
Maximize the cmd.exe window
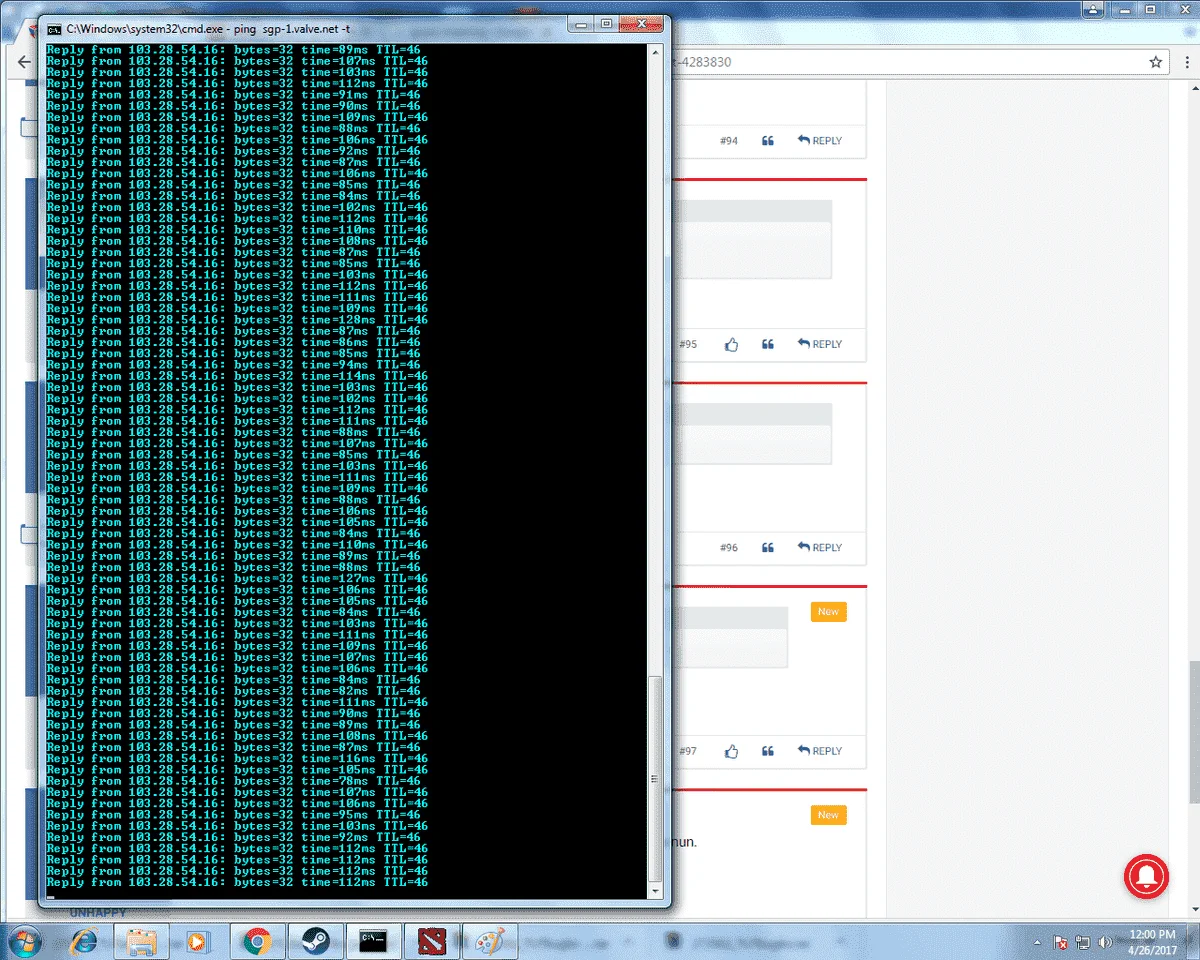click(607, 25)
